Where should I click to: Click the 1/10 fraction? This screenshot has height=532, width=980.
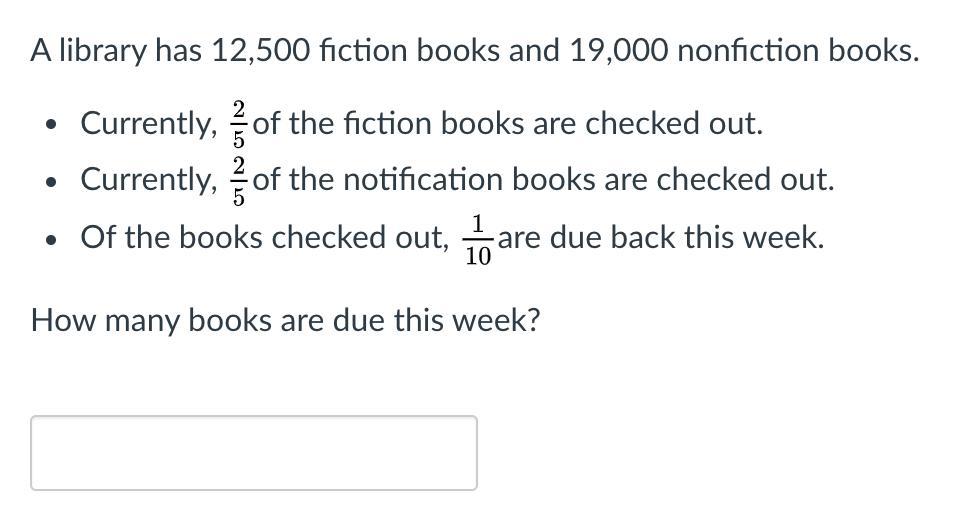(478, 239)
